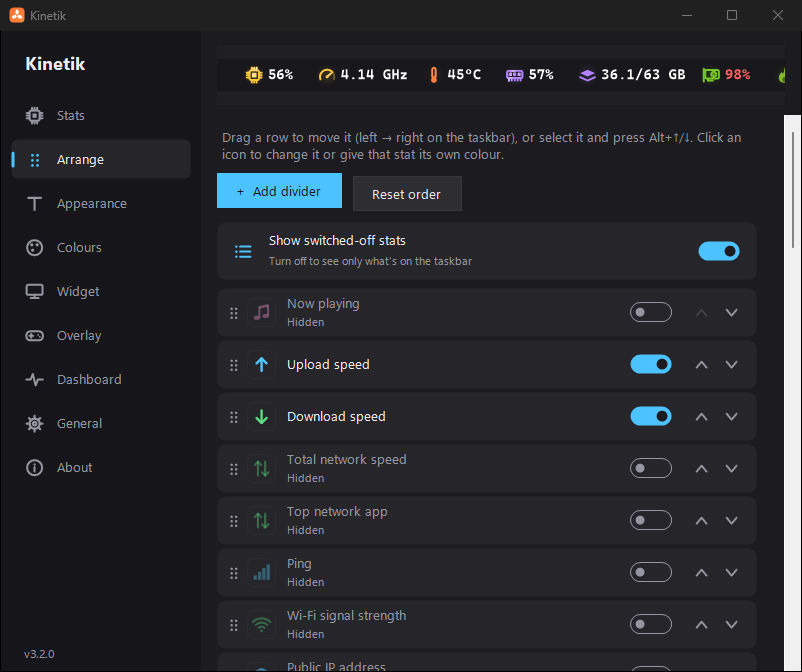Turn off Show switched-off stats toggle
802x672 pixels.
click(719, 251)
